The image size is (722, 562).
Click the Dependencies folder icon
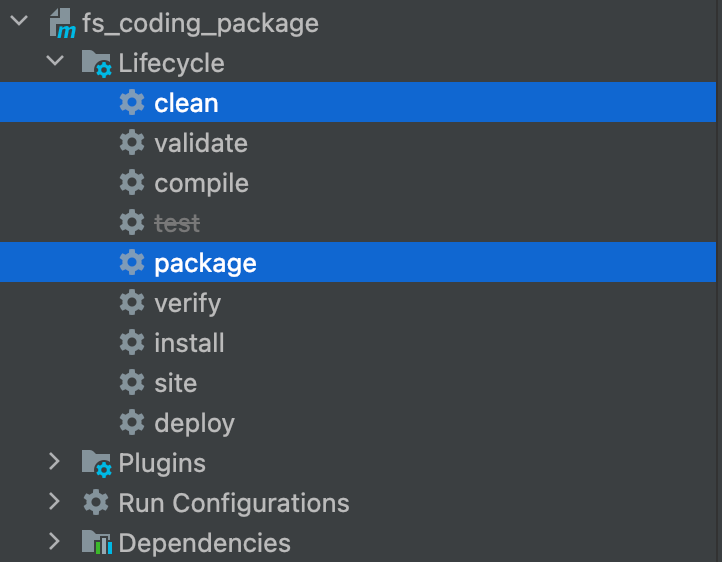point(96,543)
